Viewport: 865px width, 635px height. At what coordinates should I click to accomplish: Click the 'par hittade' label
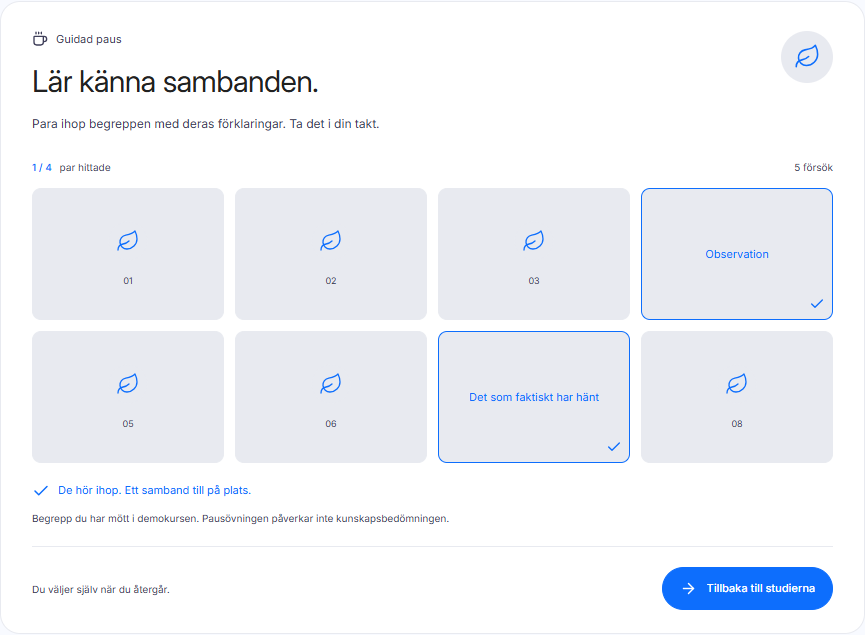(x=85, y=167)
